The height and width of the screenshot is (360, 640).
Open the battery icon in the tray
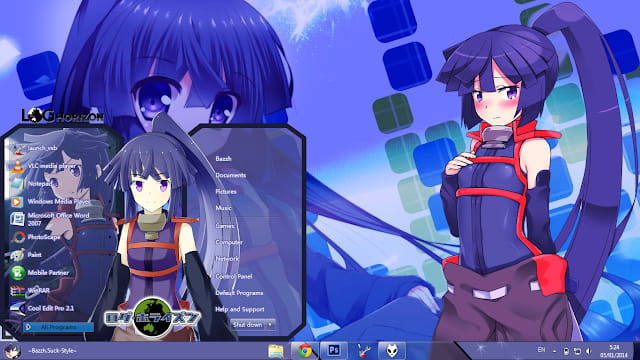(566, 351)
